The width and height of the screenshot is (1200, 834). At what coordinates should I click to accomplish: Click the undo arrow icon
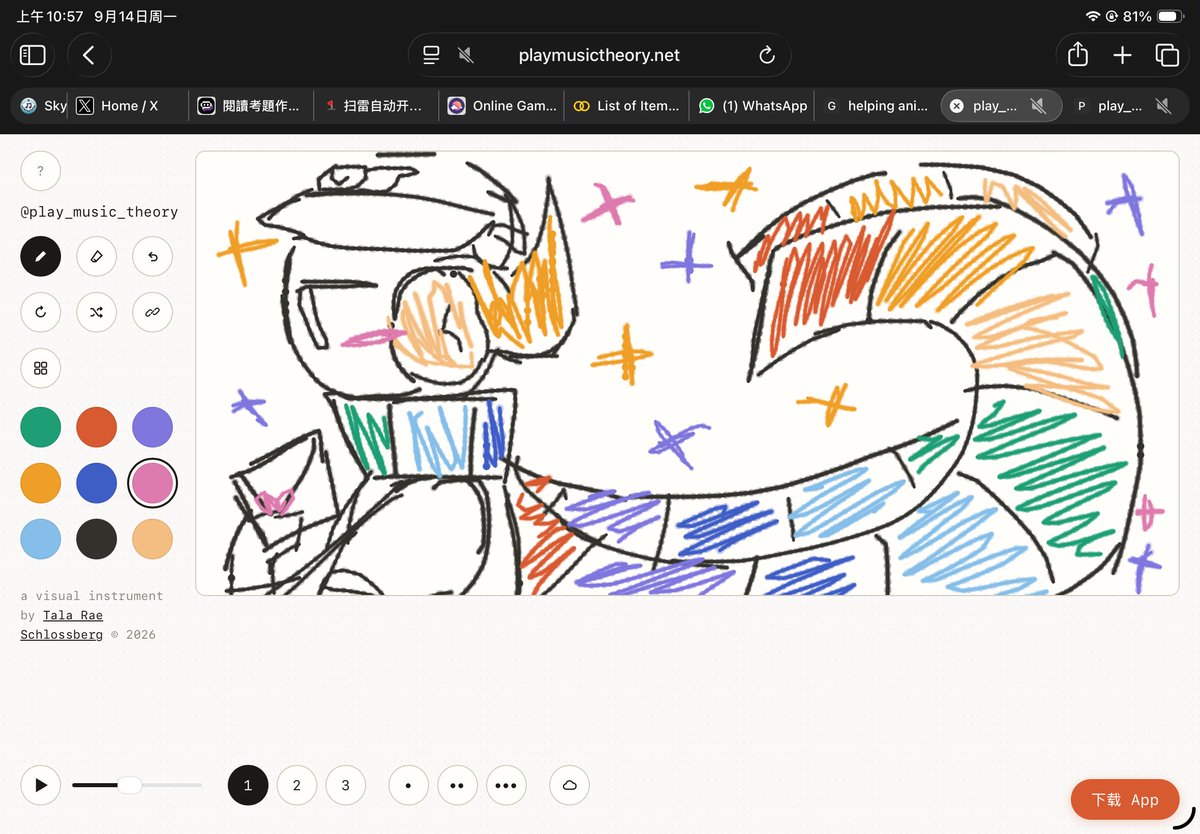click(x=153, y=257)
